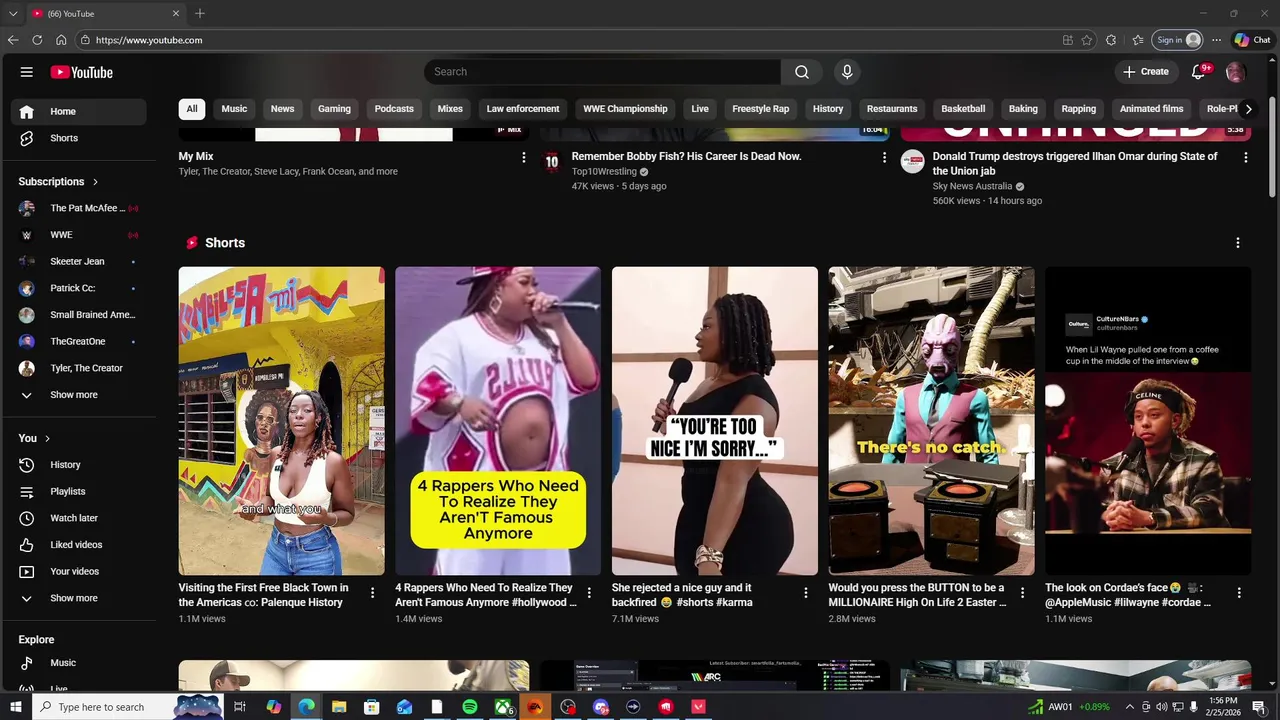Image resolution: width=1280 pixels, height=720 pixels.
Task: Click the YouTube search field
Action: [602, 72]
